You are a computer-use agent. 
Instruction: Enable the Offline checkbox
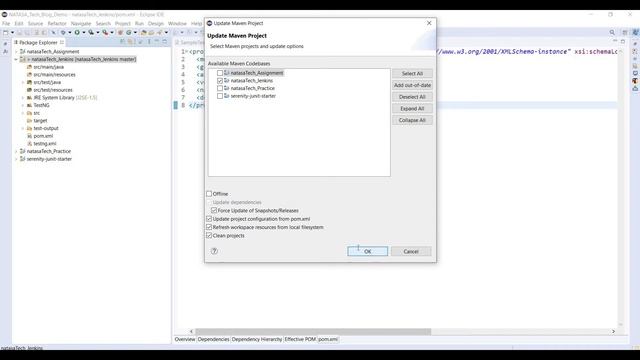pyautogui.click(x=209, y=194)
